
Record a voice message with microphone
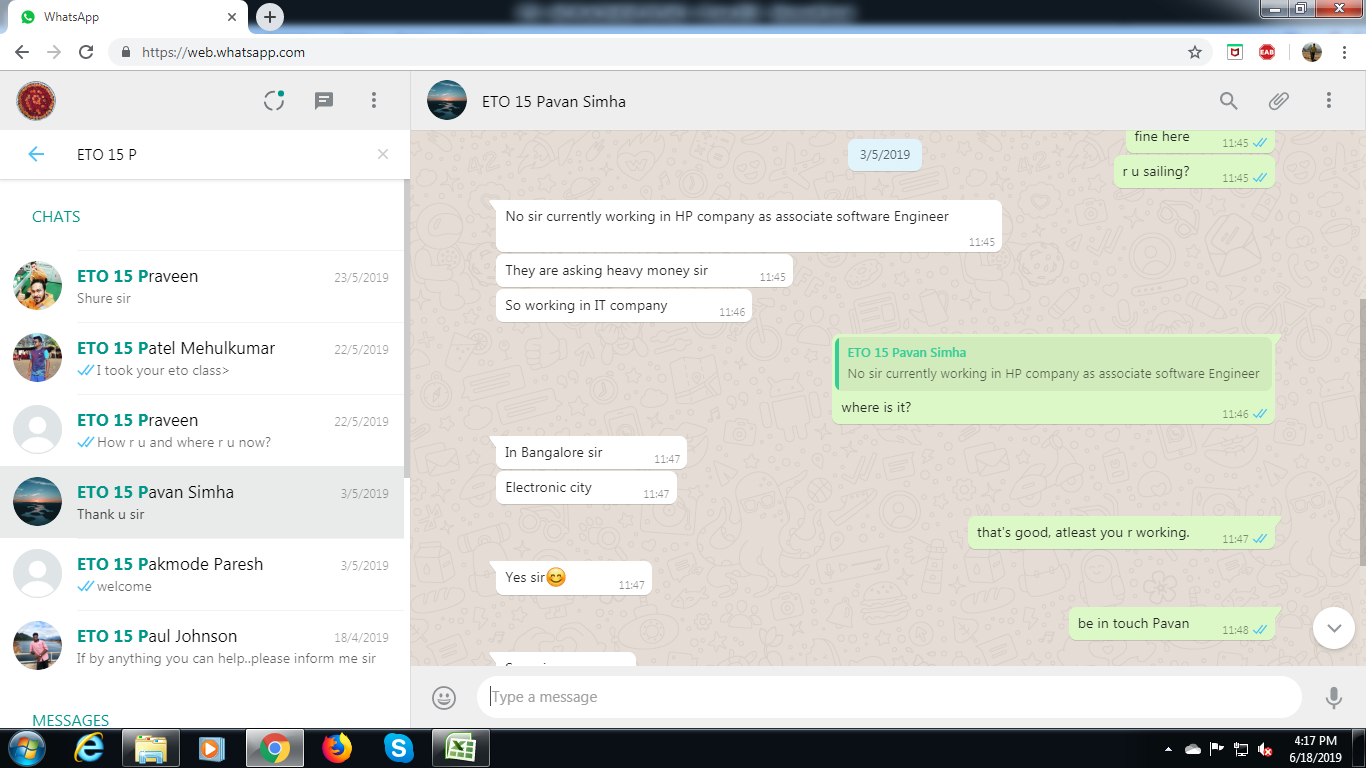point(1333,697)
